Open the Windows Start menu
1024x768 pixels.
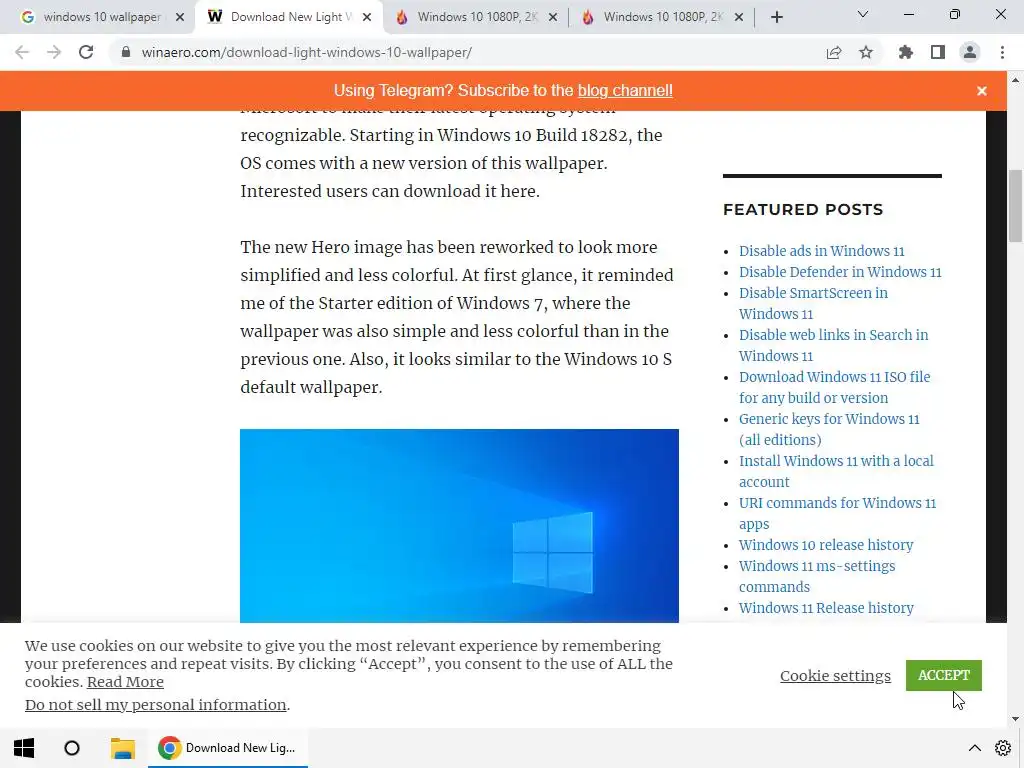[24, 748]
